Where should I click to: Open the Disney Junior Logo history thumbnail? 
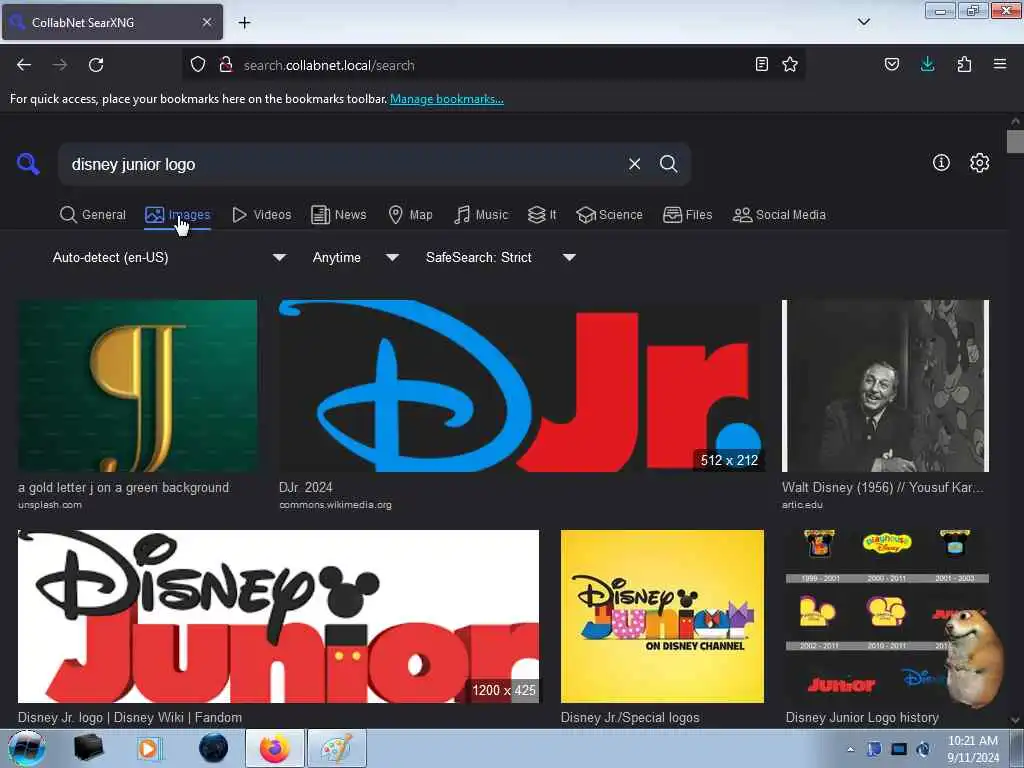point(887,616)
